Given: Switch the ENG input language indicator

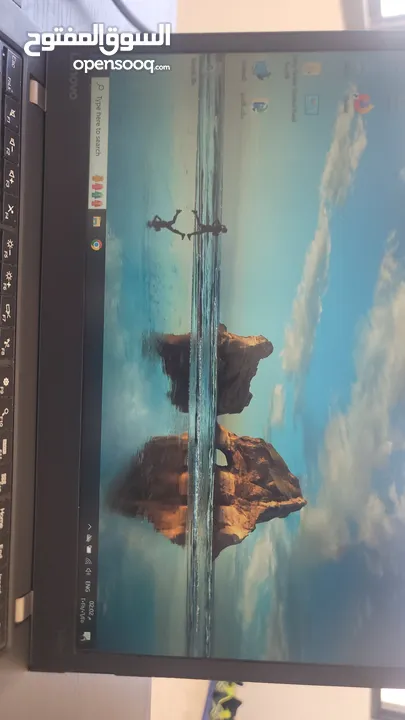Looking at the screenshot, I should coord(88,586).
